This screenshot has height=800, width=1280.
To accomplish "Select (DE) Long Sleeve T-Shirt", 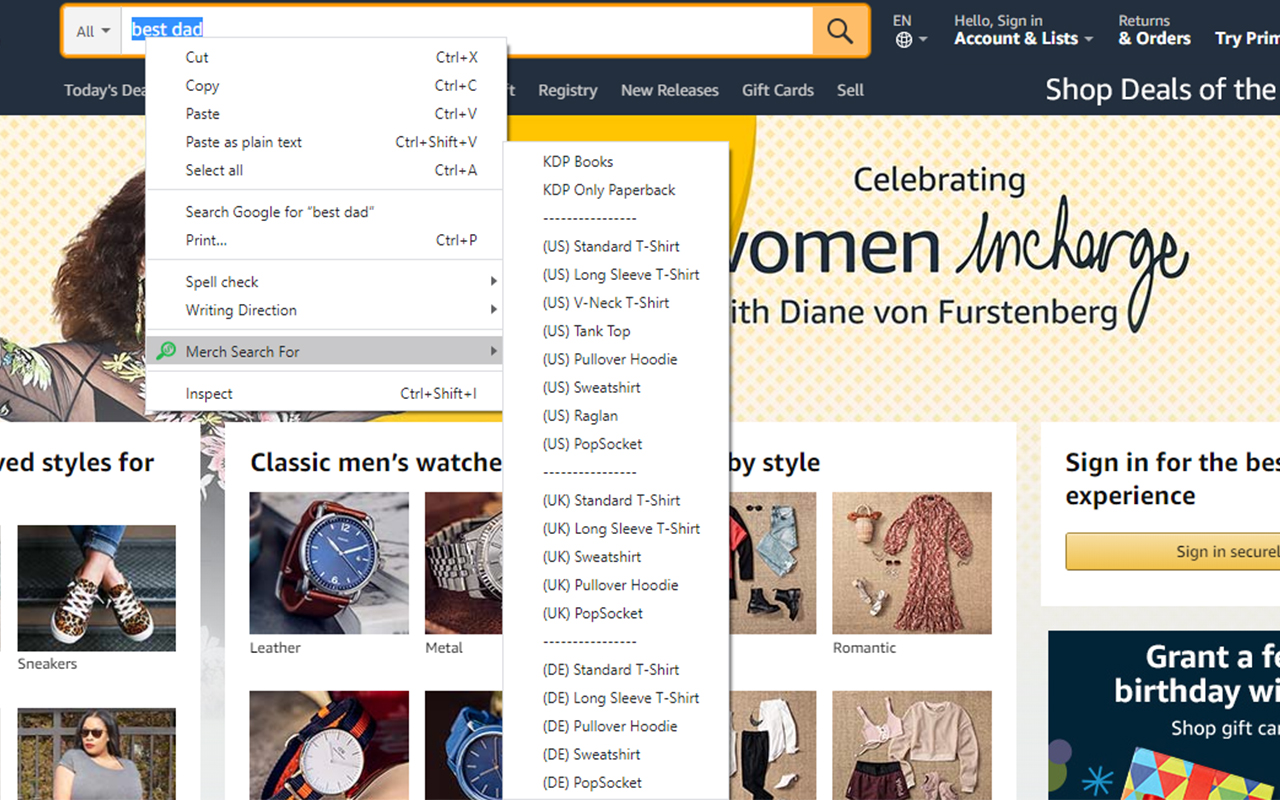I will (x=616, y=698).
